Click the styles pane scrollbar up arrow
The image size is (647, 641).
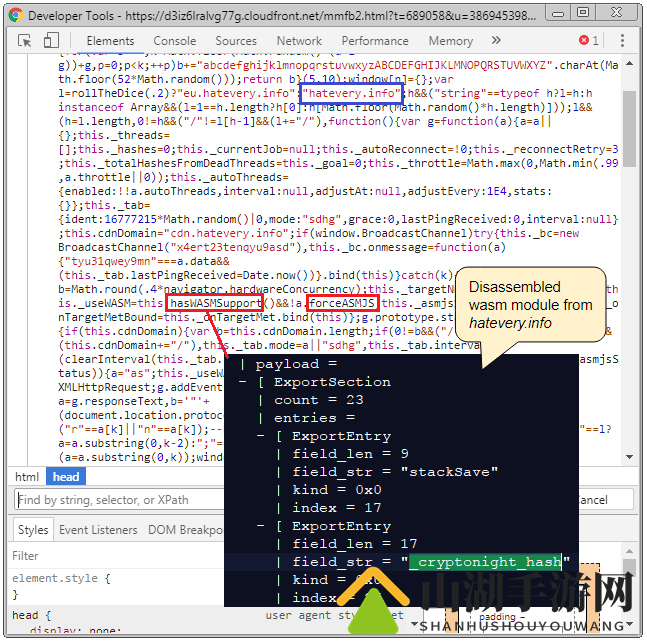(629, 551)
